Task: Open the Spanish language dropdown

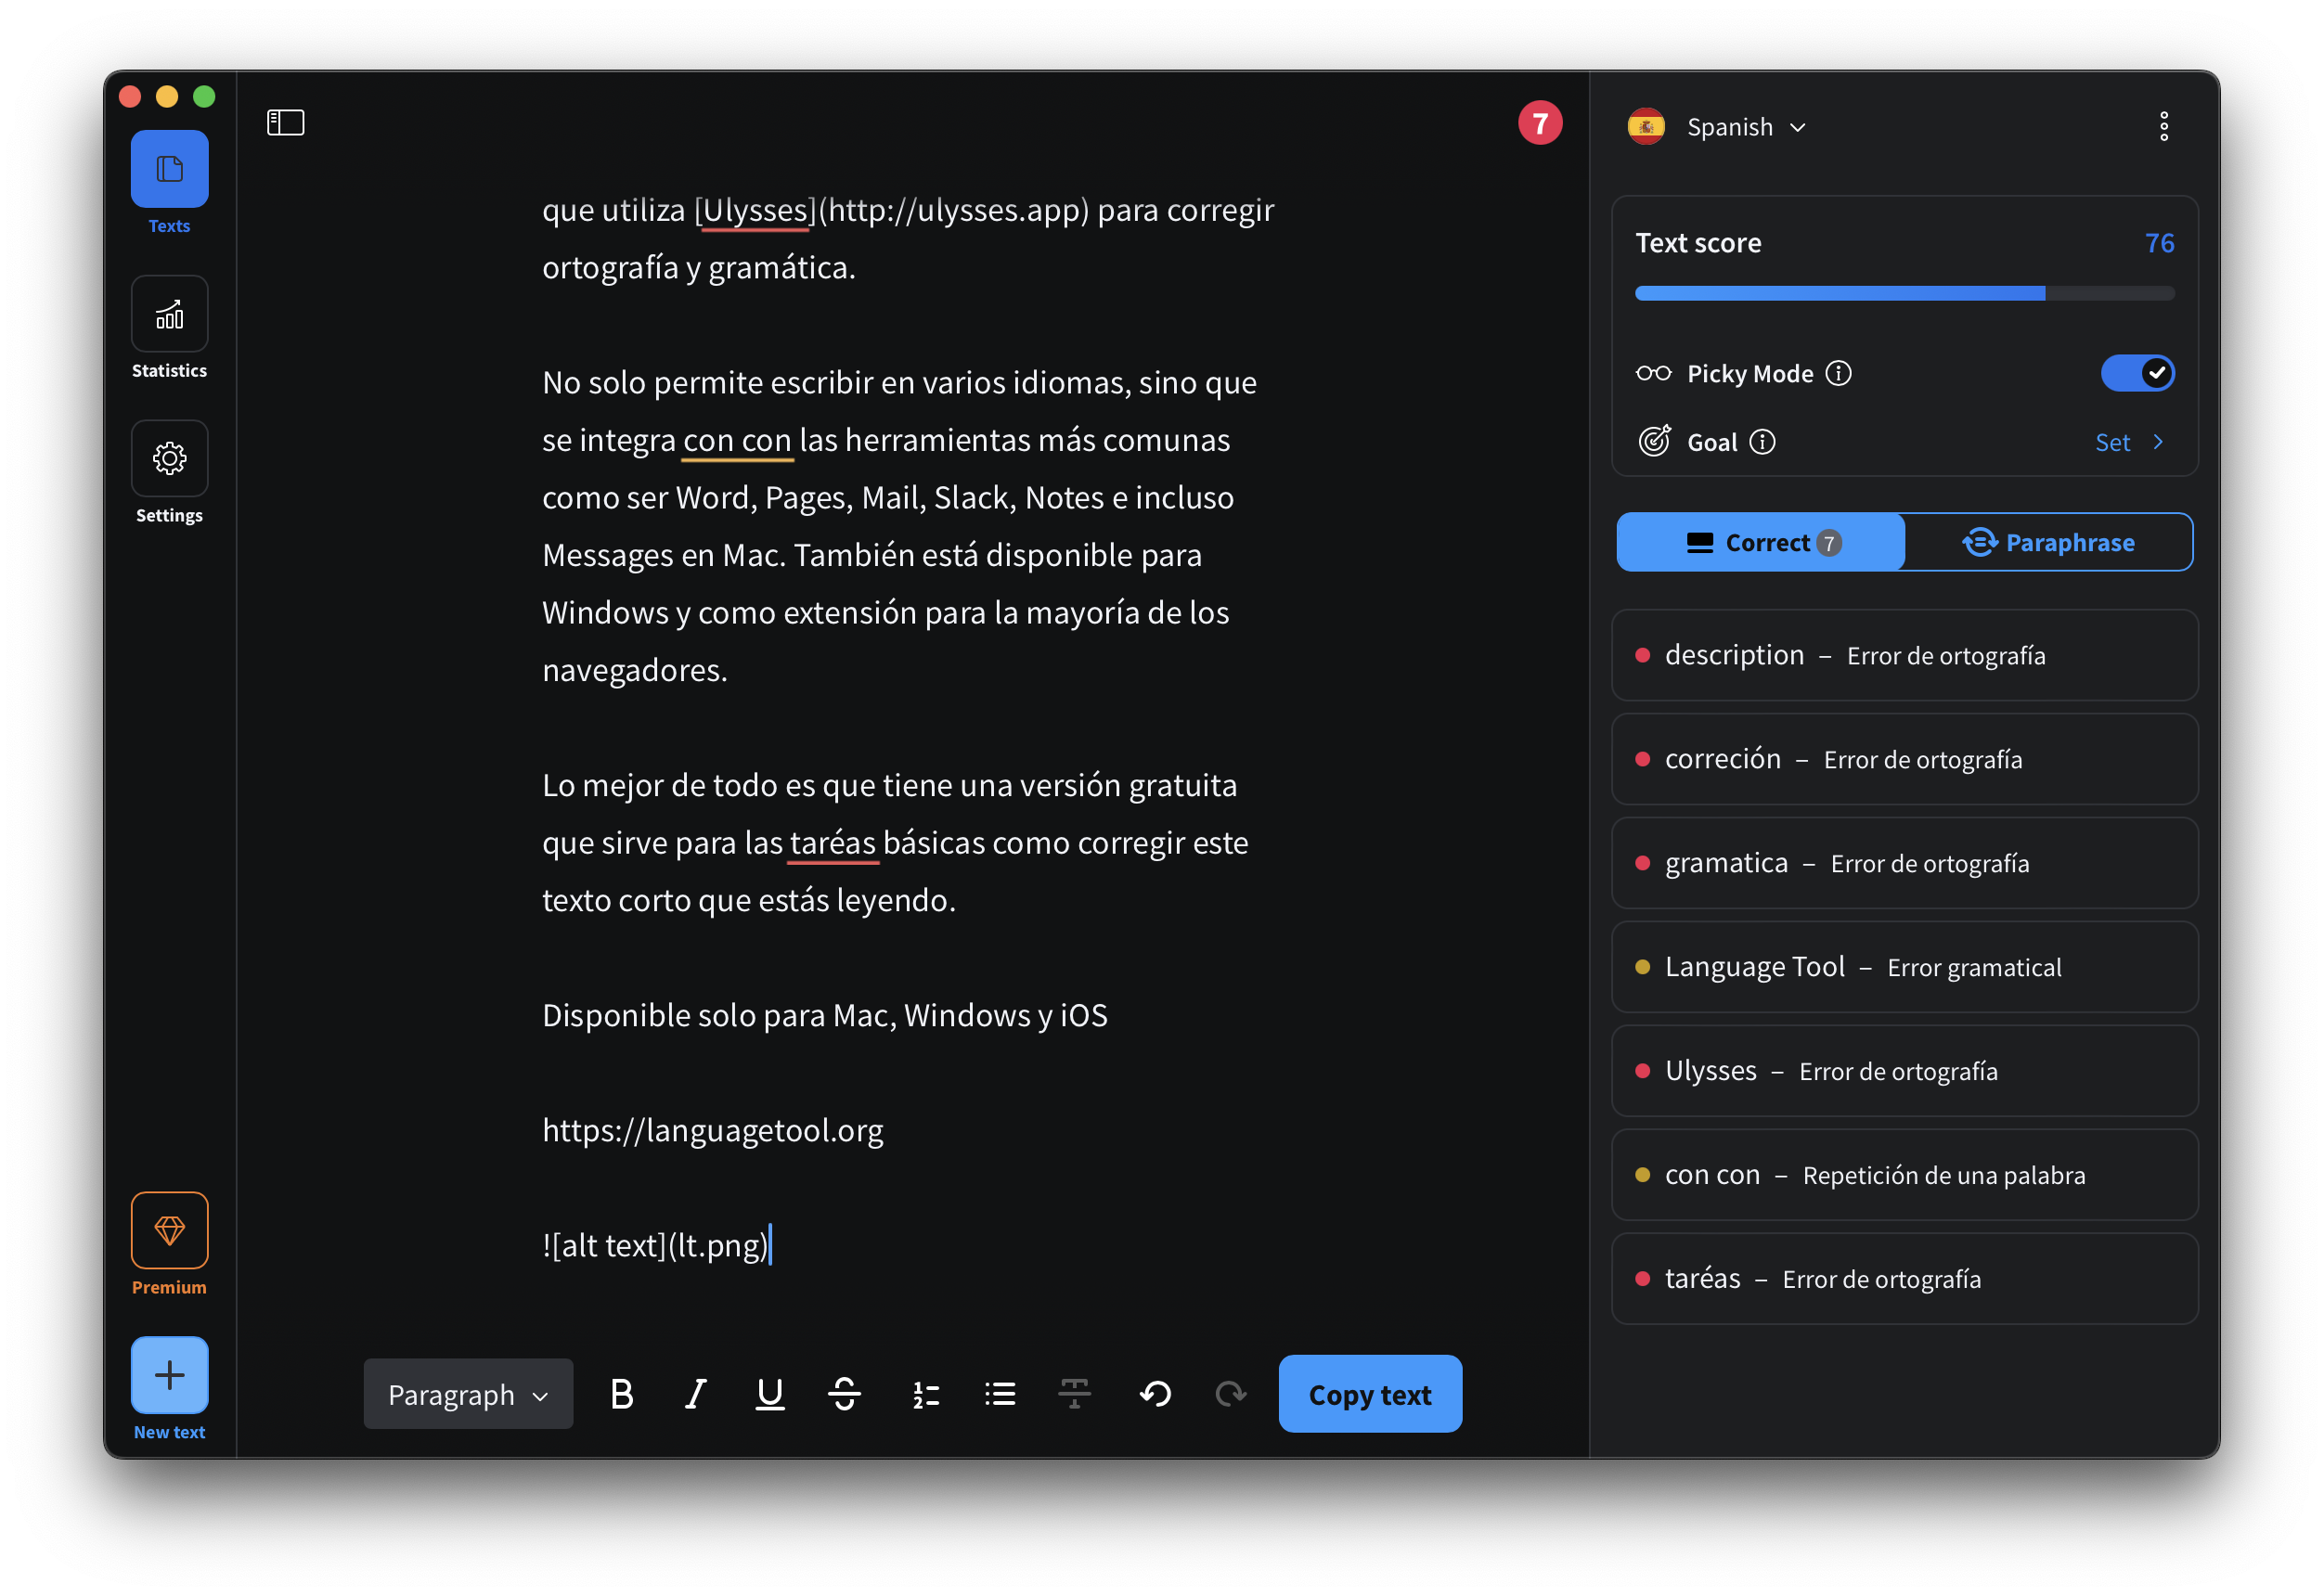Action: (1745, 126)
